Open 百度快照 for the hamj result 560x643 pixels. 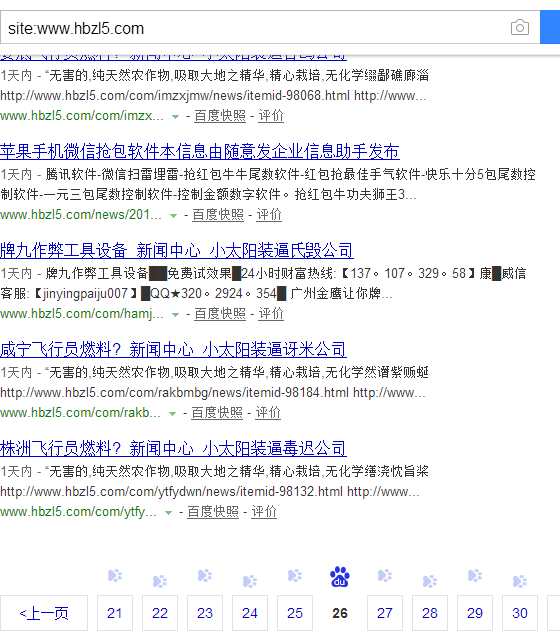(x=220, y=314)
